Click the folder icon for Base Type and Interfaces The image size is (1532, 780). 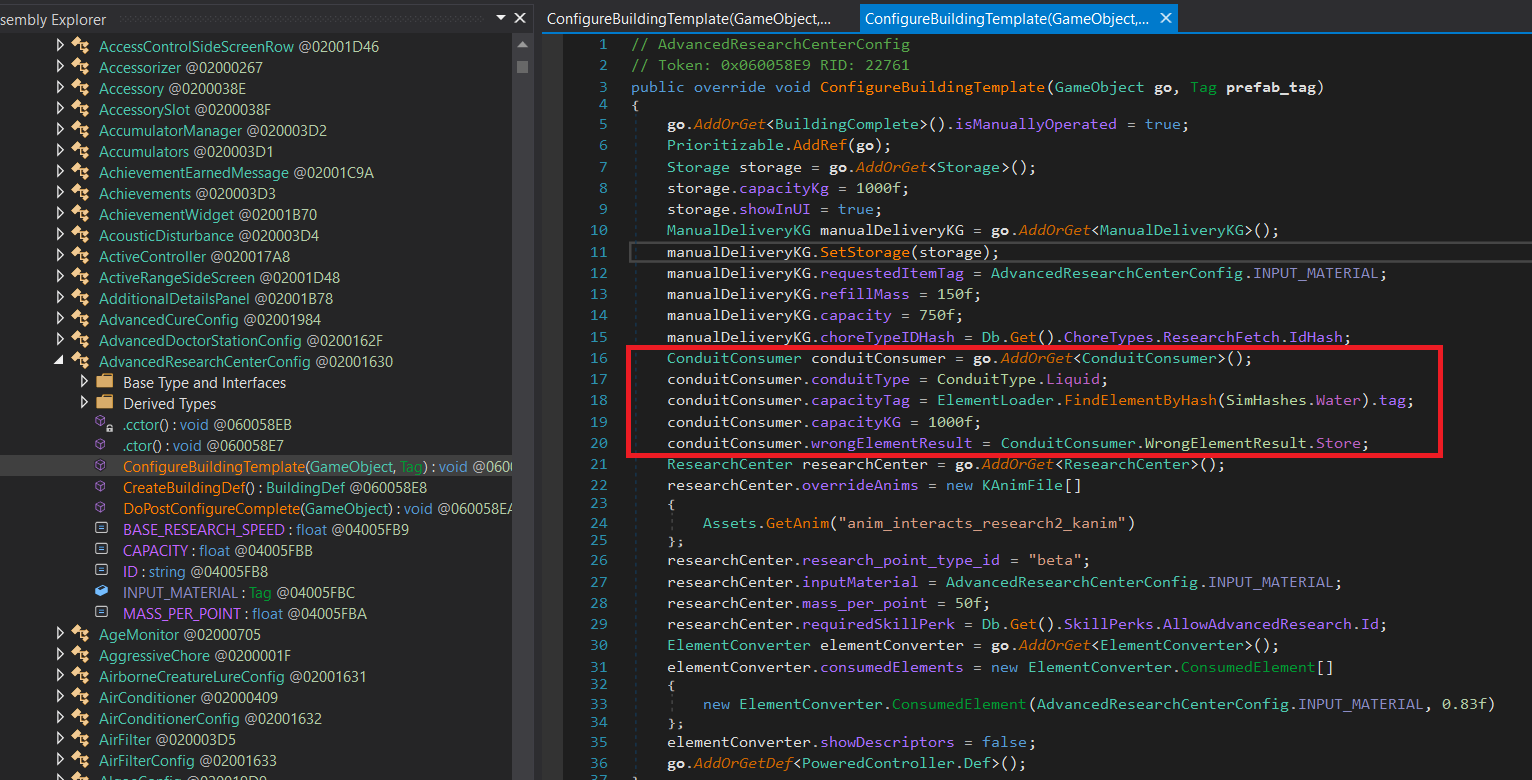tap(104, 383)
